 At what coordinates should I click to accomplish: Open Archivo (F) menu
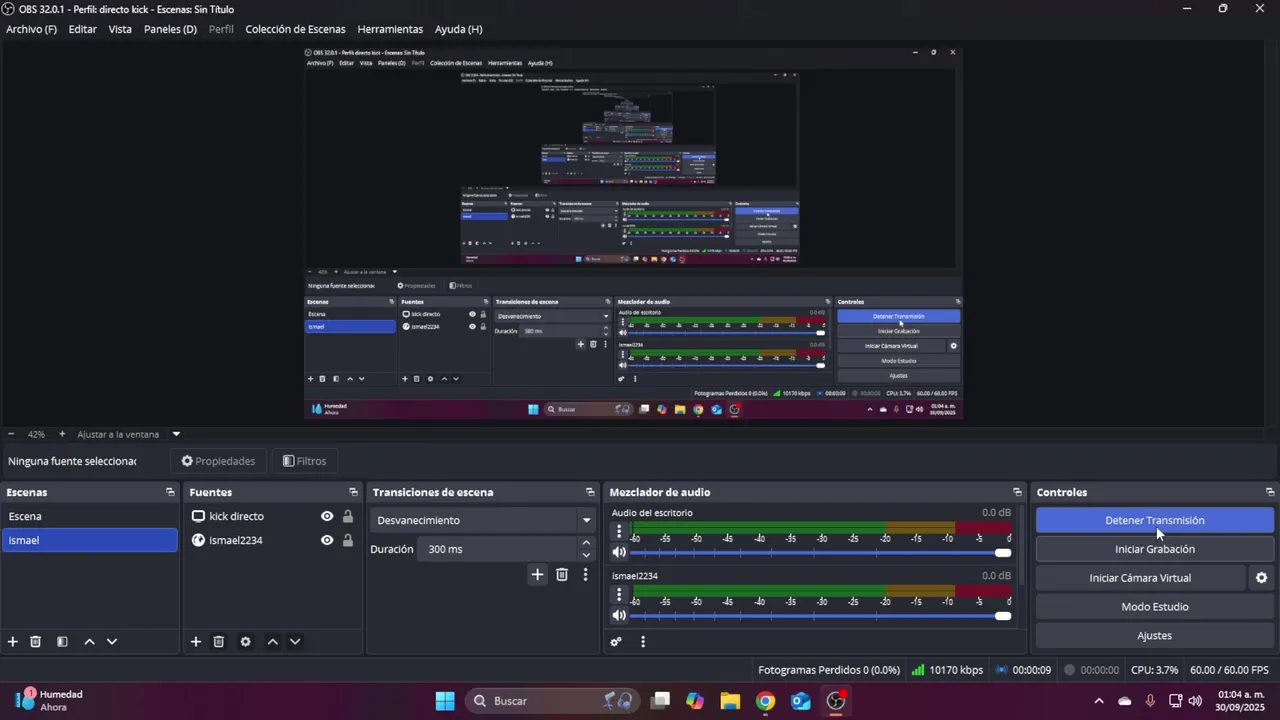[31, 29]
